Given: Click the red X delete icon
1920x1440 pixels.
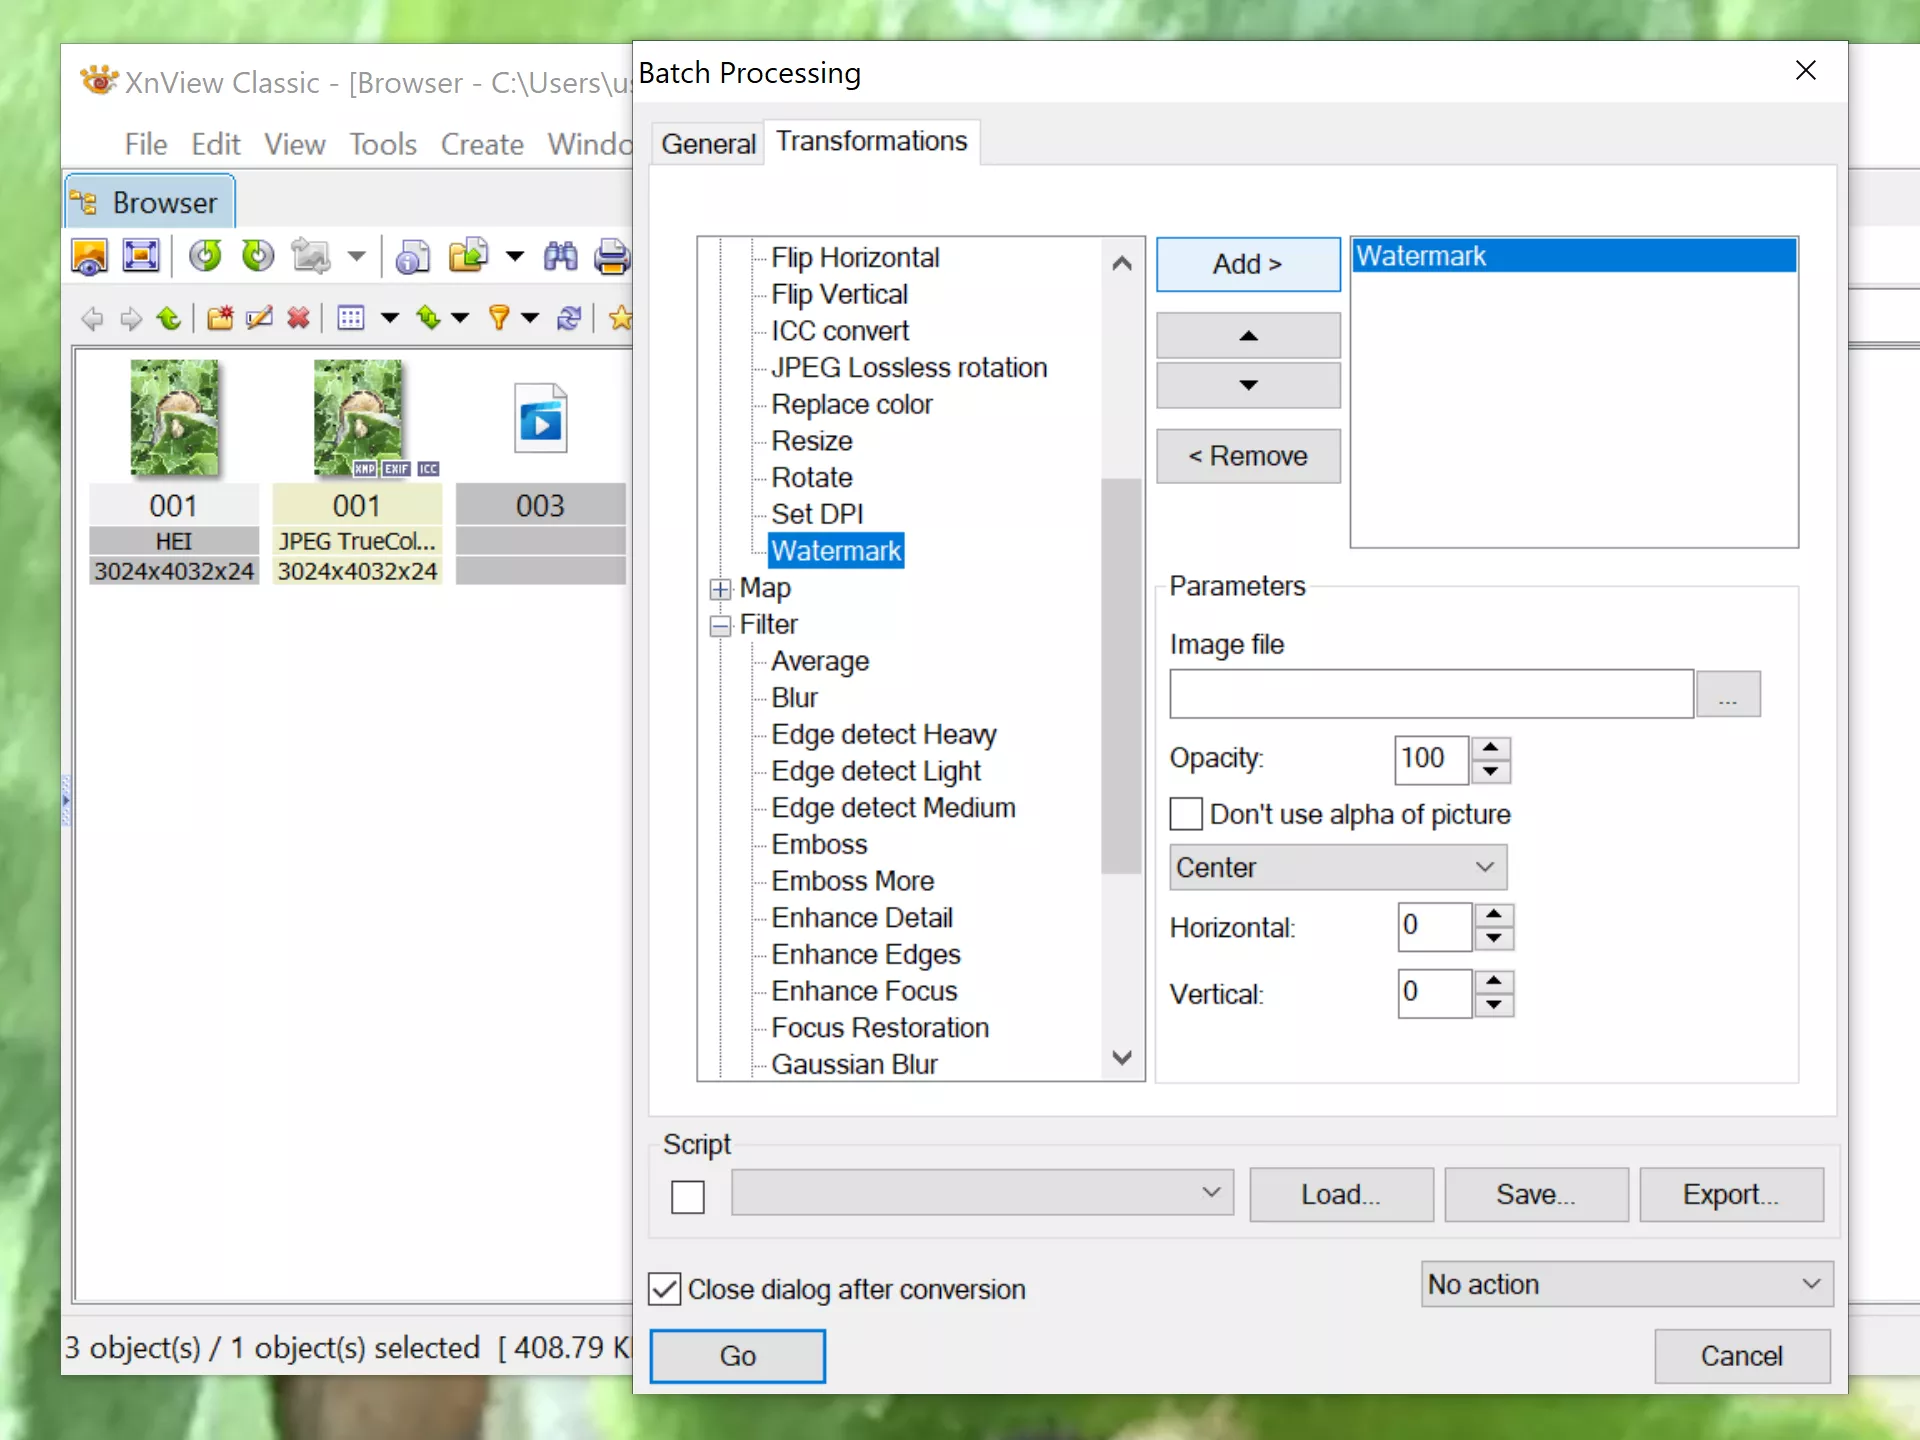Looking at the screenshot, I should (298, 318).
